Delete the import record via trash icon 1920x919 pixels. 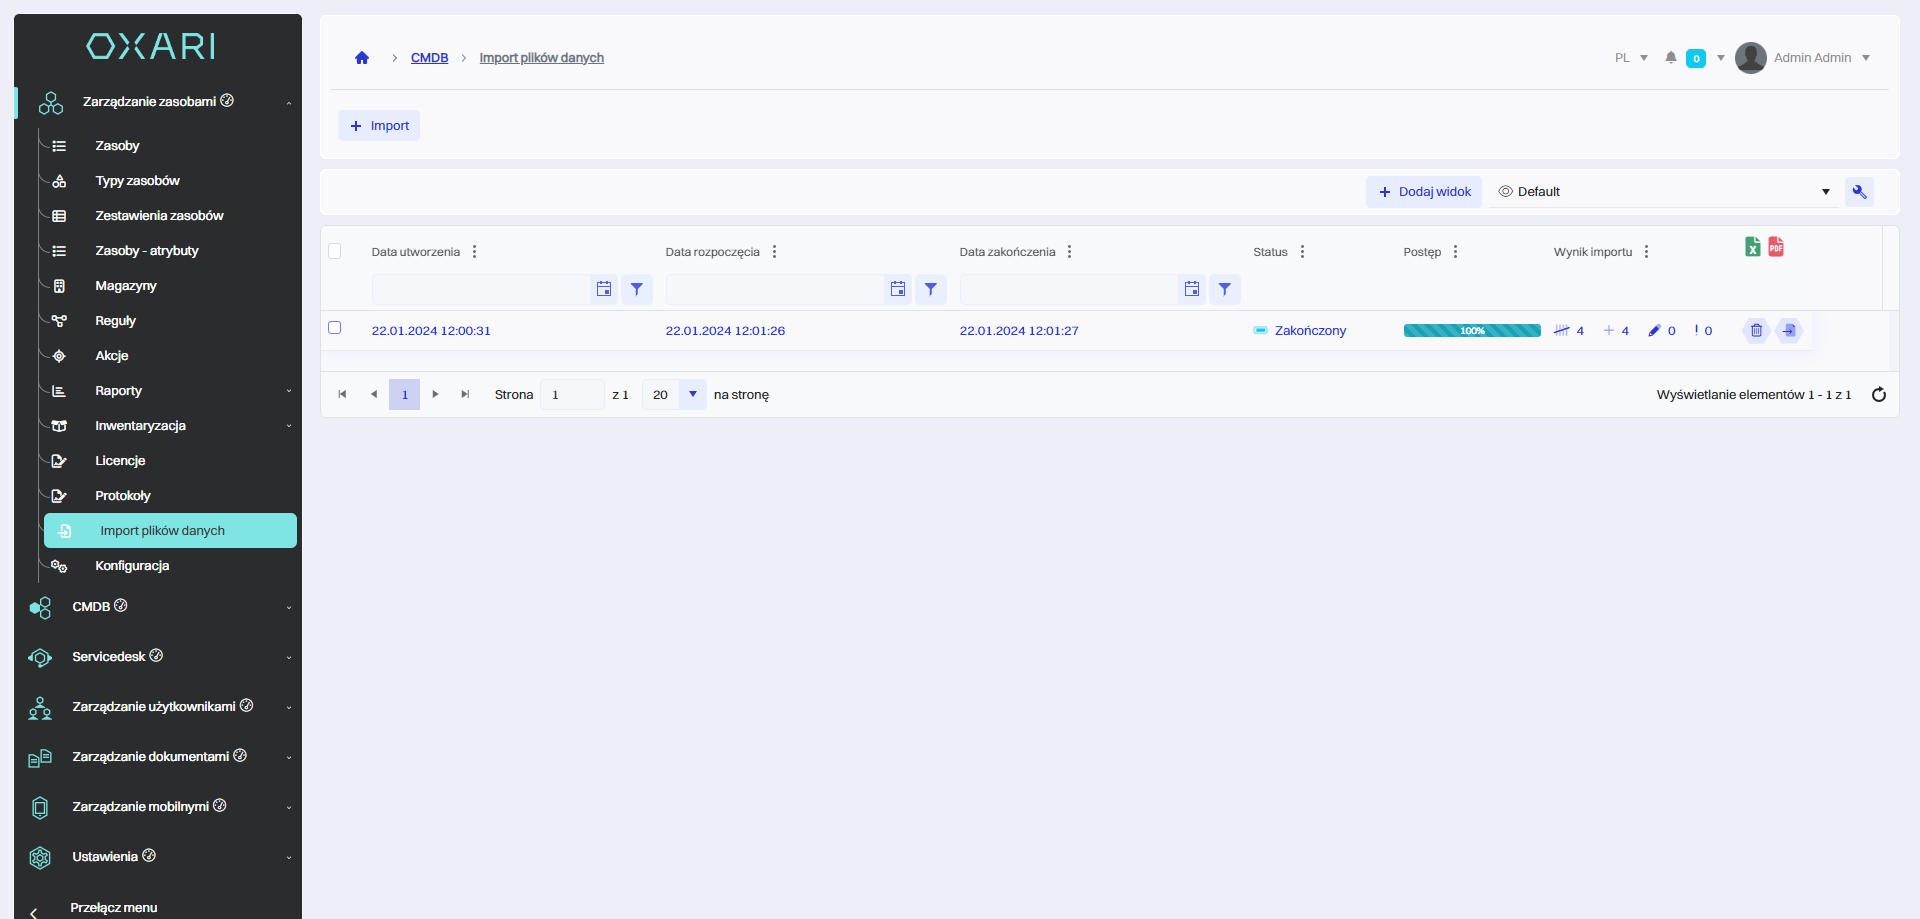[x=1756, y=331]
